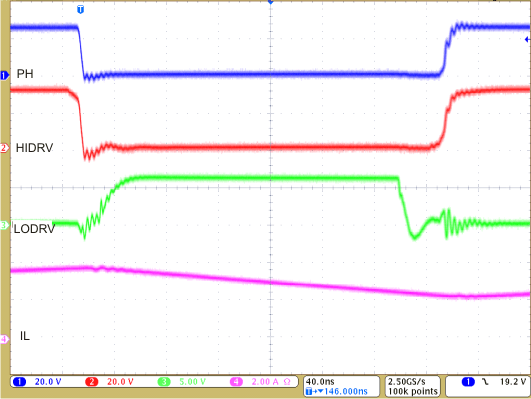
Task: Open channel 4 badge in readout bar
Action: pos(236,382)
